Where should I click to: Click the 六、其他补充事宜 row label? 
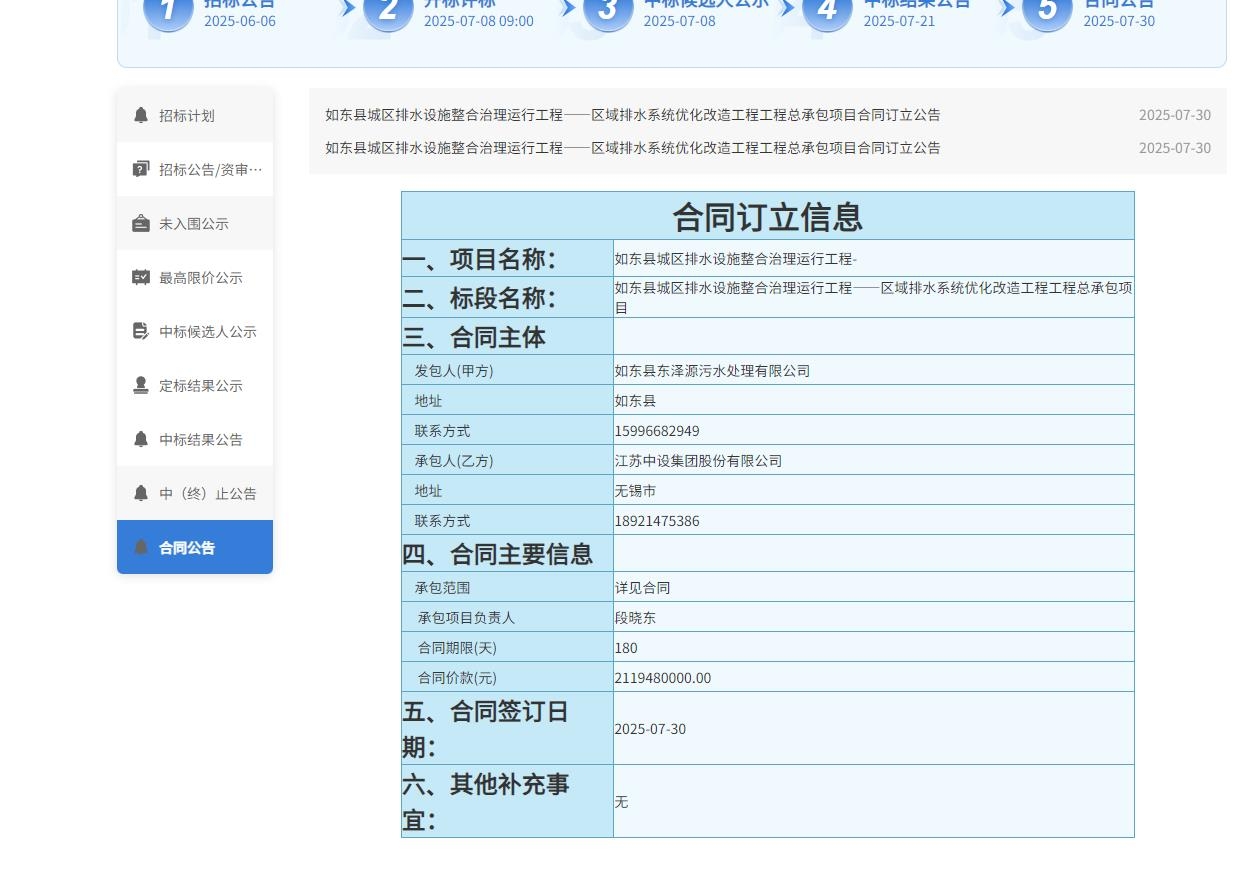pos(486,802)
